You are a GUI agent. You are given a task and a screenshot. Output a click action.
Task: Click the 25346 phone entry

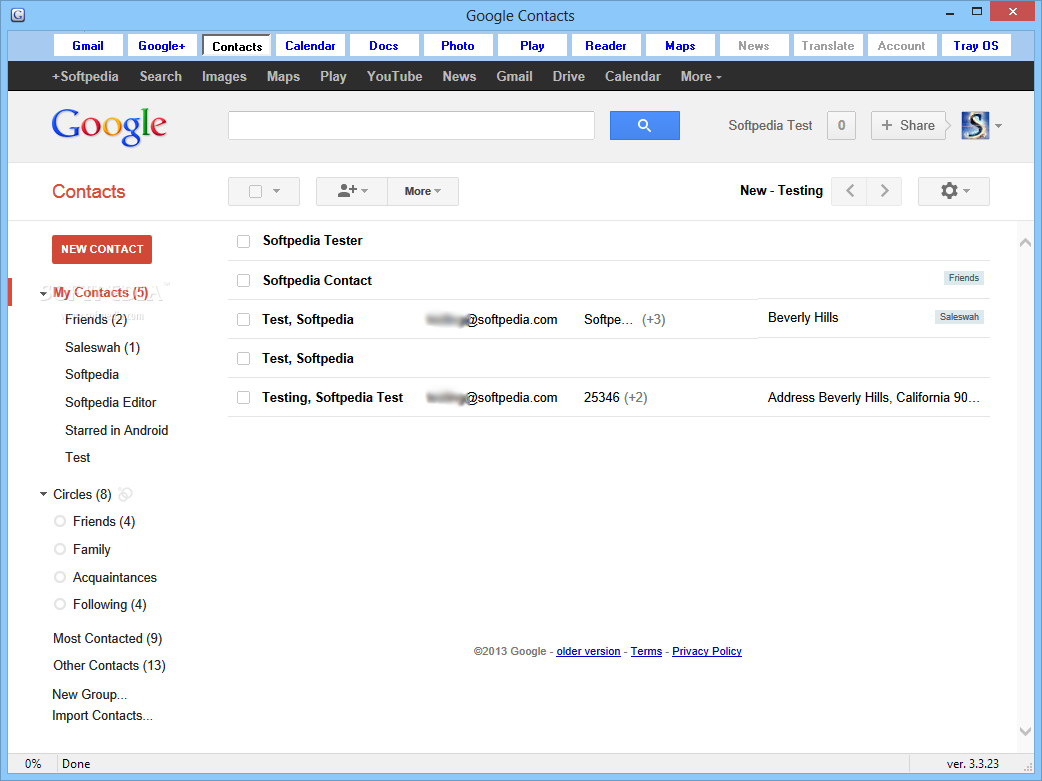(x=601, y=397)
